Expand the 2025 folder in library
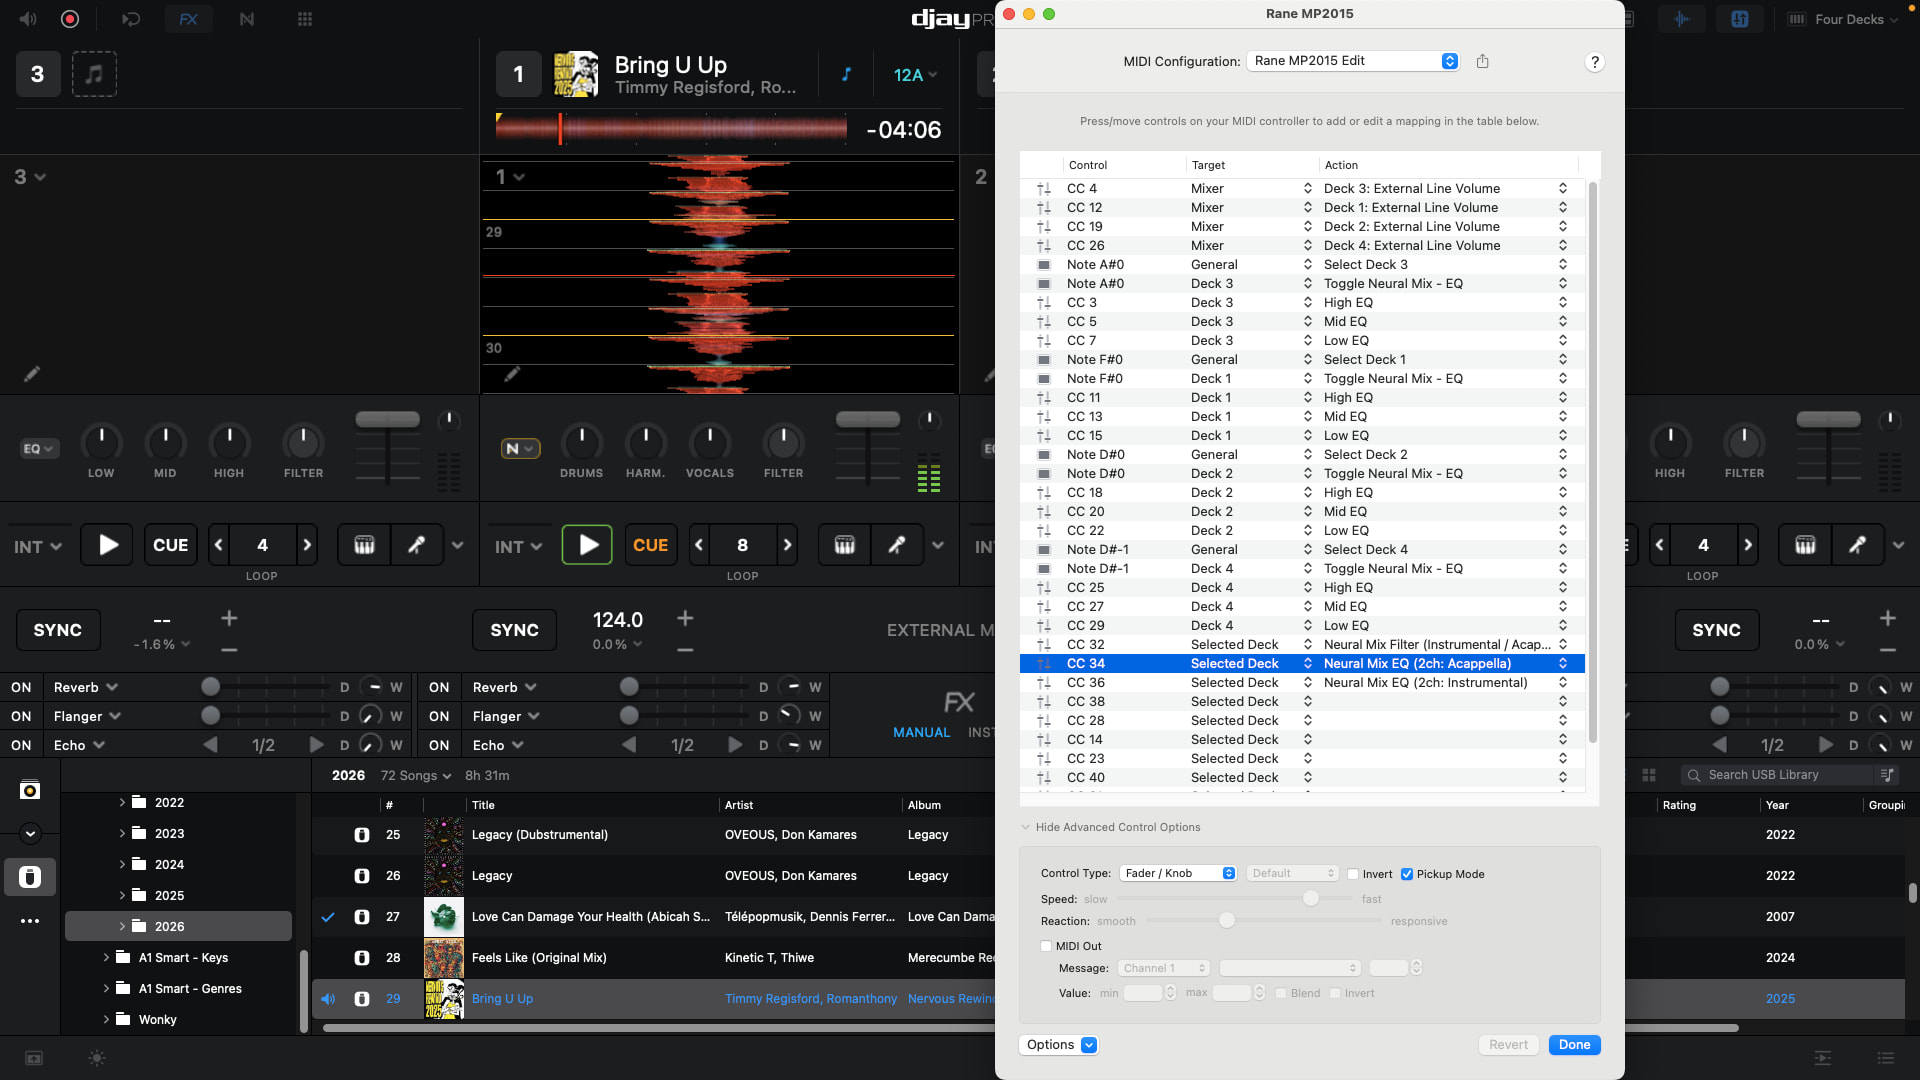 [x=122, y=896]
